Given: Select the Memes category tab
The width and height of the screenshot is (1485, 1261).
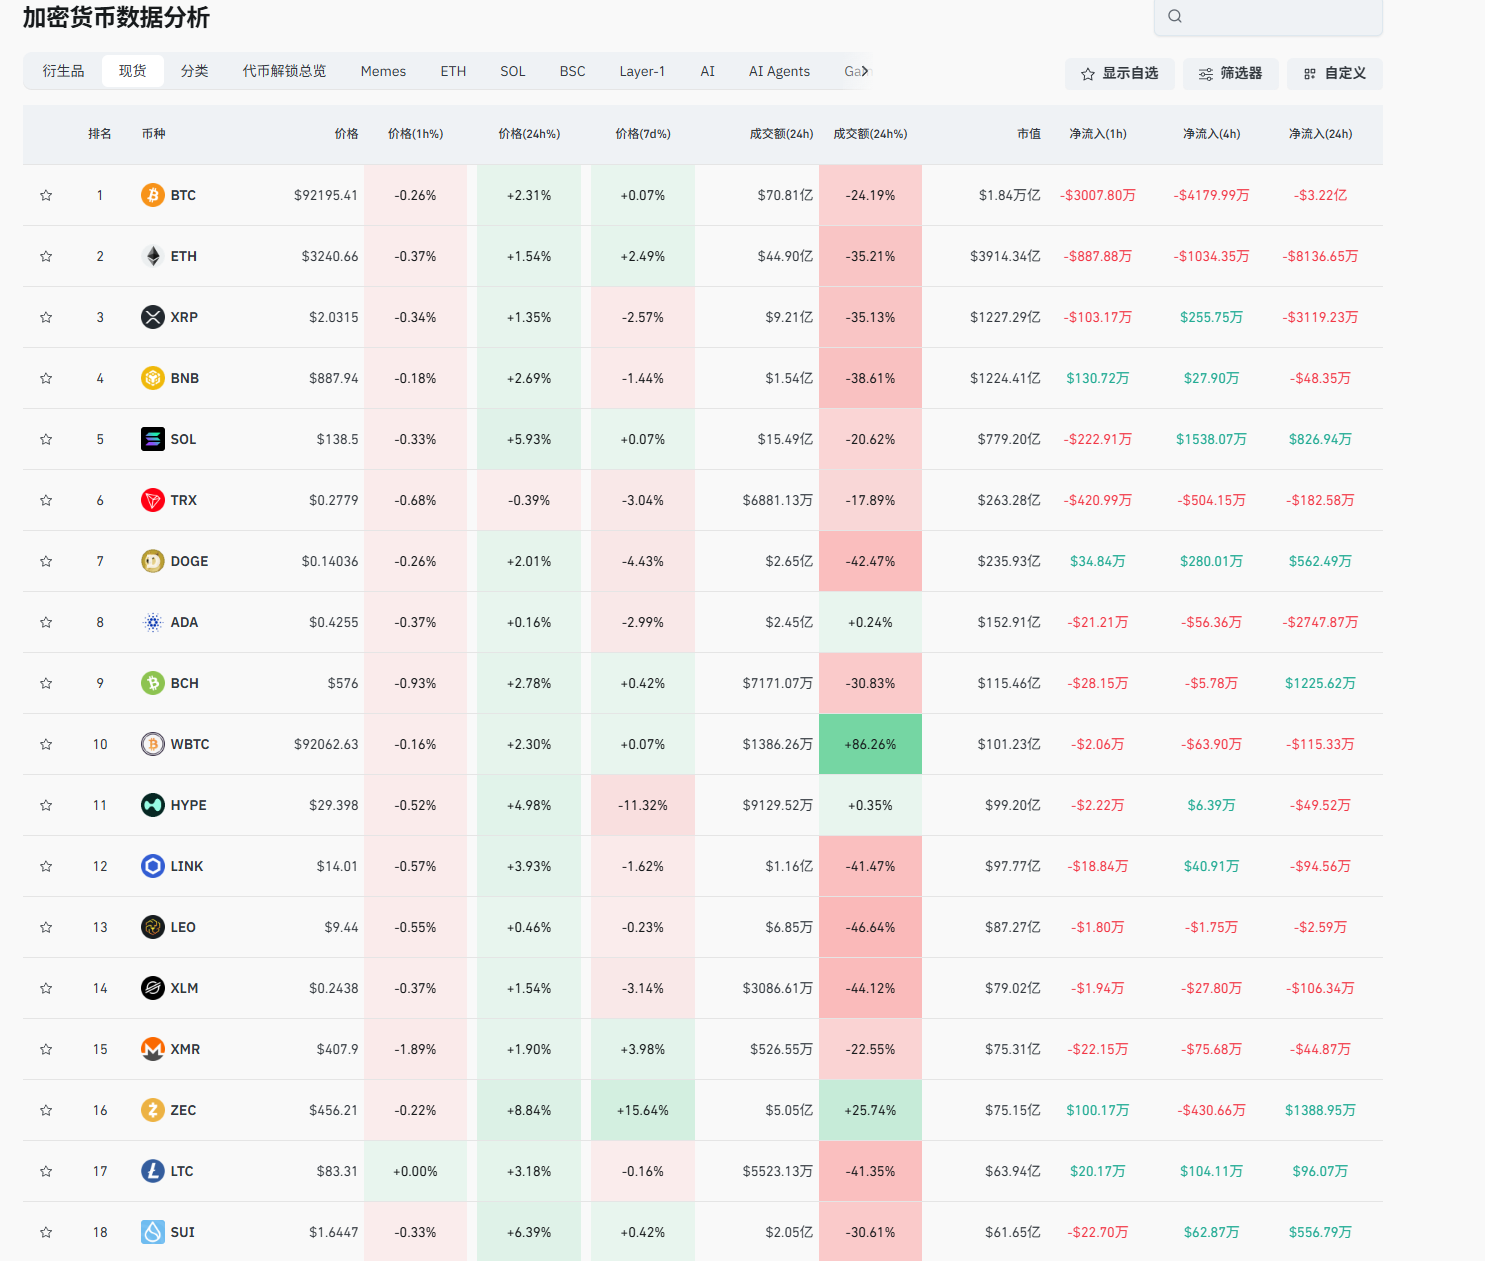Looking at the screenshot, I should tap(383, 71).
